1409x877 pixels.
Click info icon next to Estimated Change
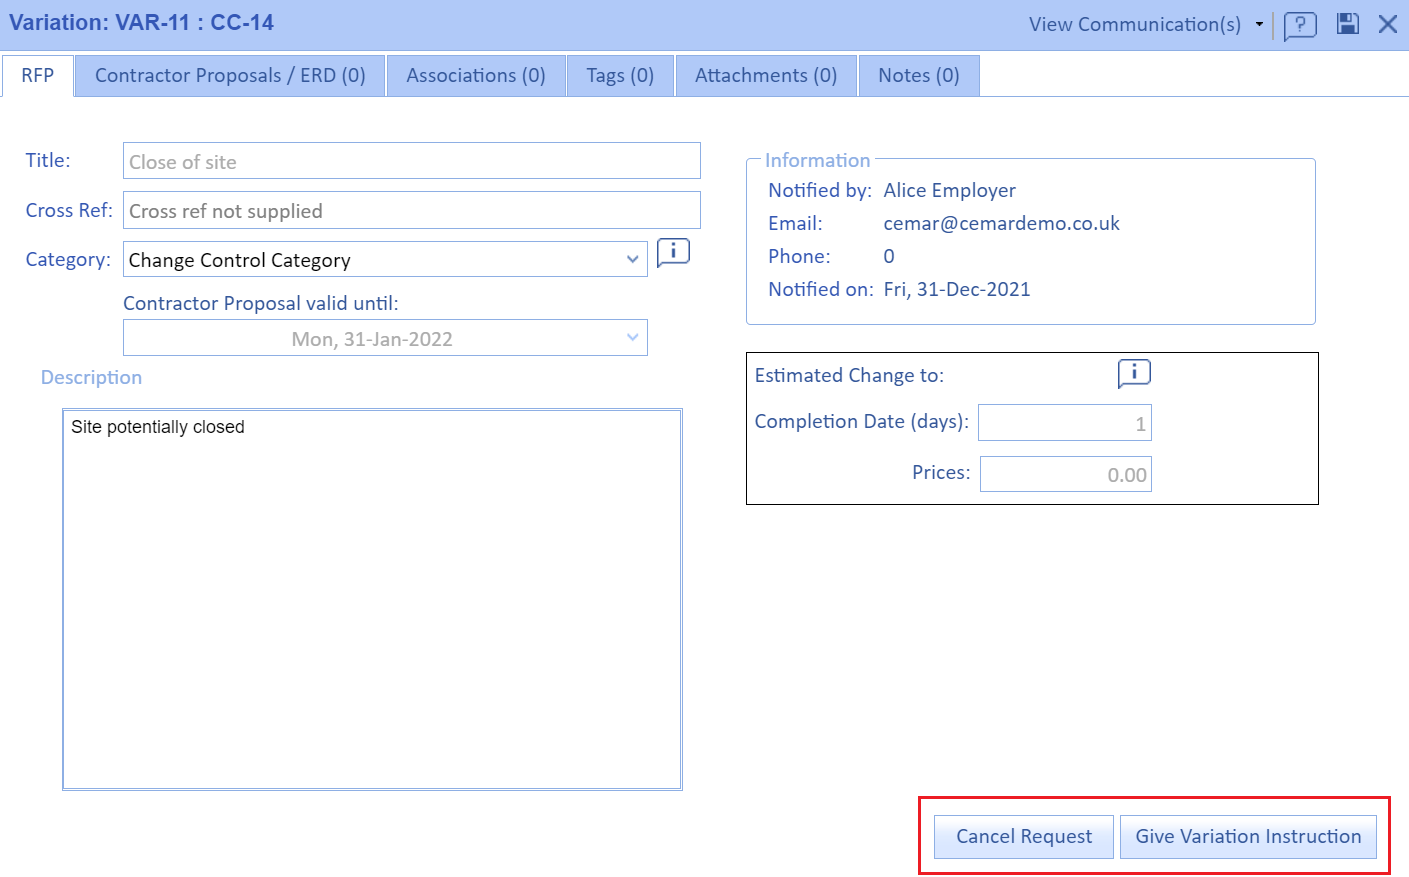pyautogui.click(x=1134, y=373)
